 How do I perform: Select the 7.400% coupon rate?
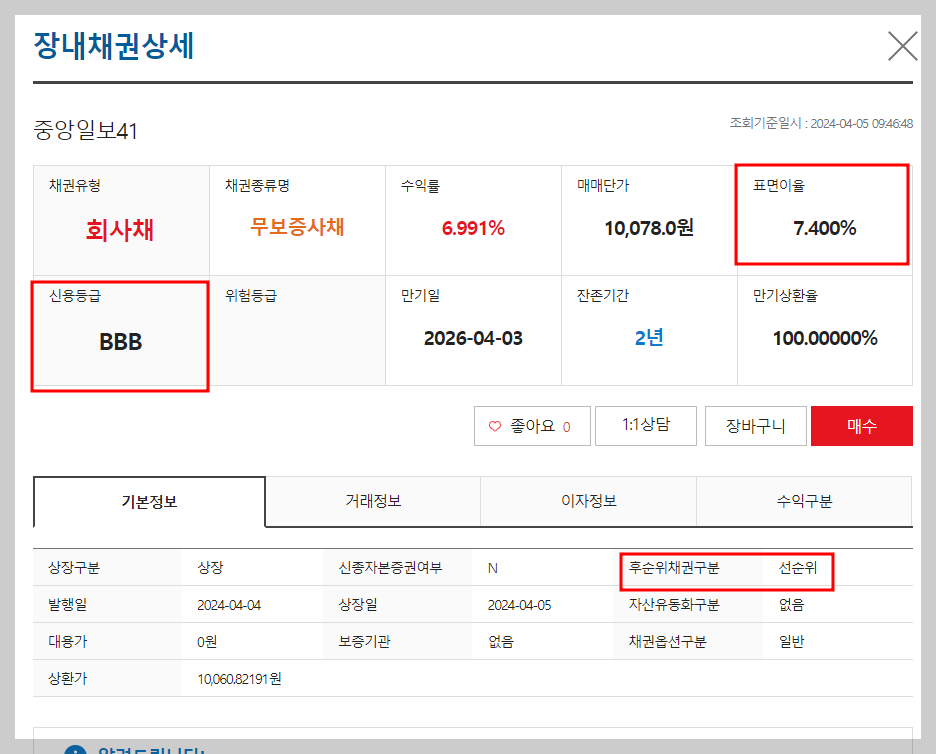[824, 228]
